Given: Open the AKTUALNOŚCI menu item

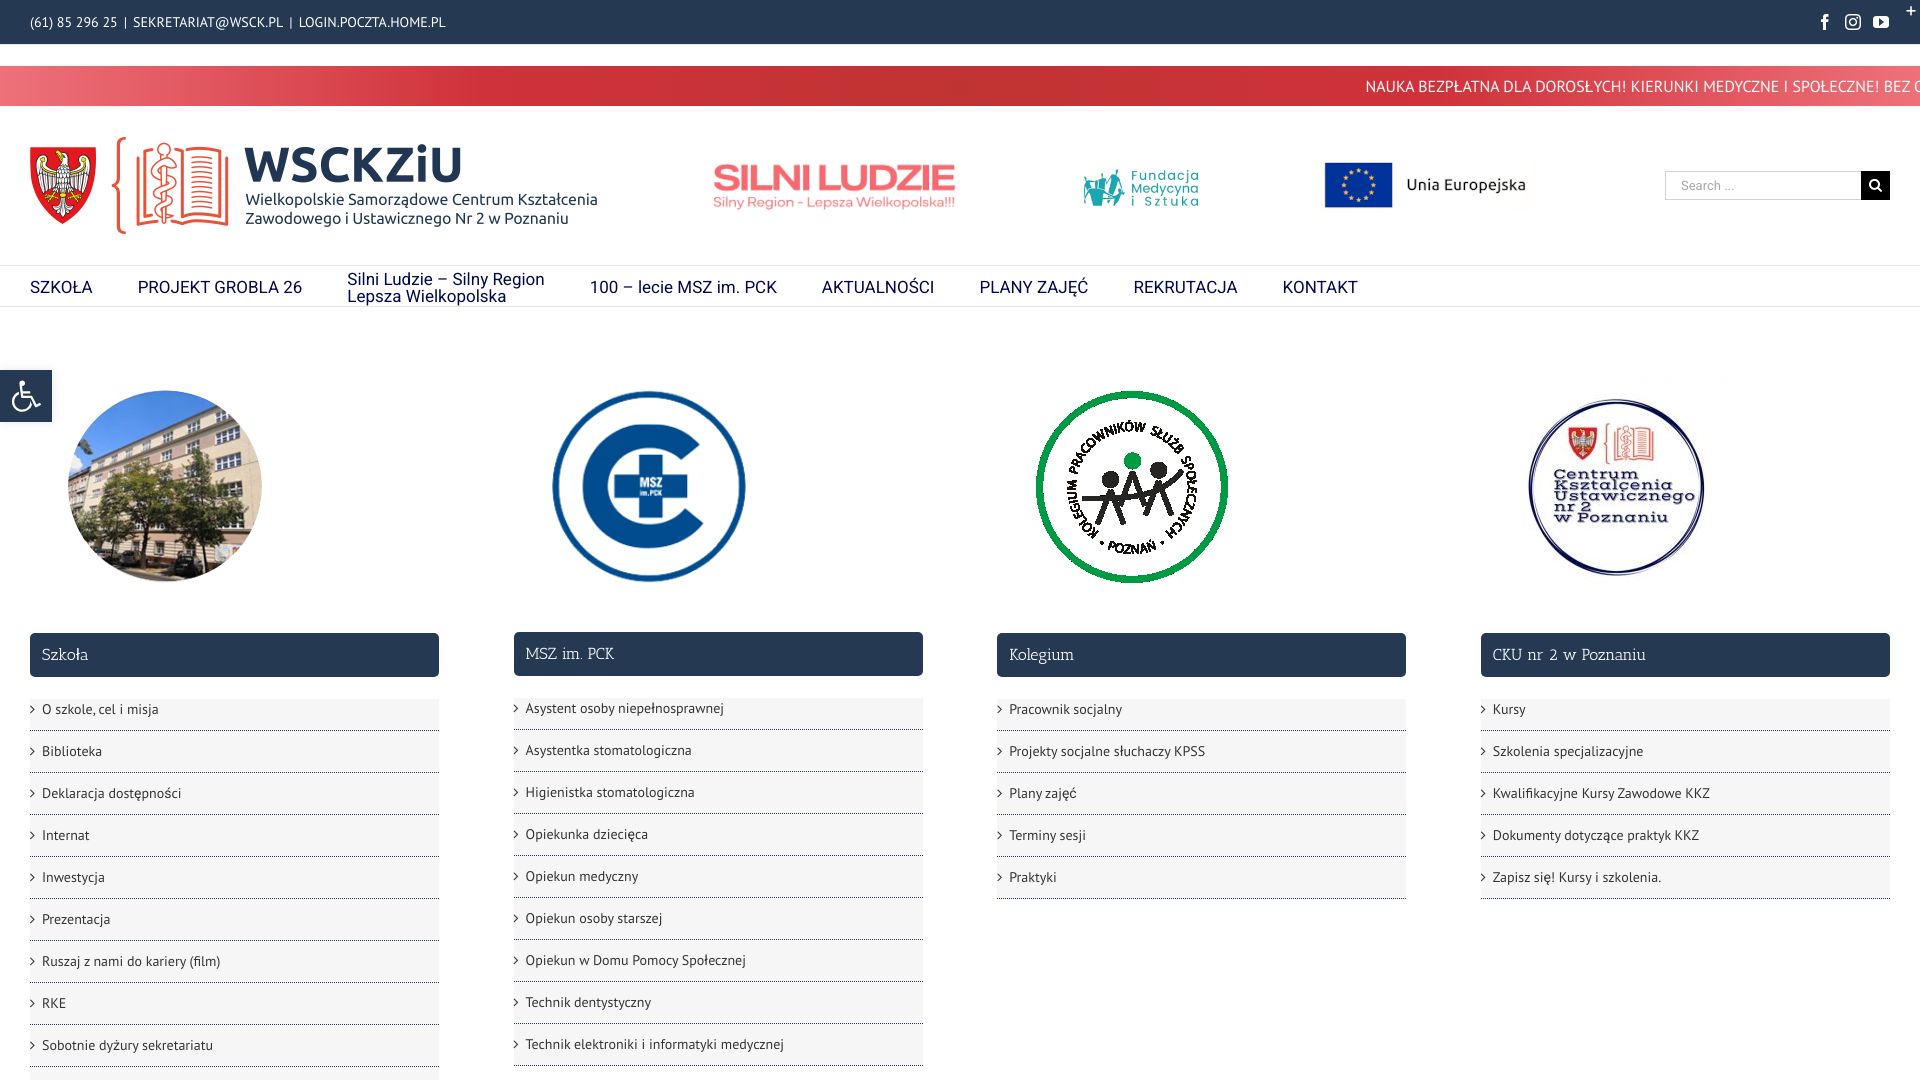Looking at the screenshot, I should coord(878,287).
